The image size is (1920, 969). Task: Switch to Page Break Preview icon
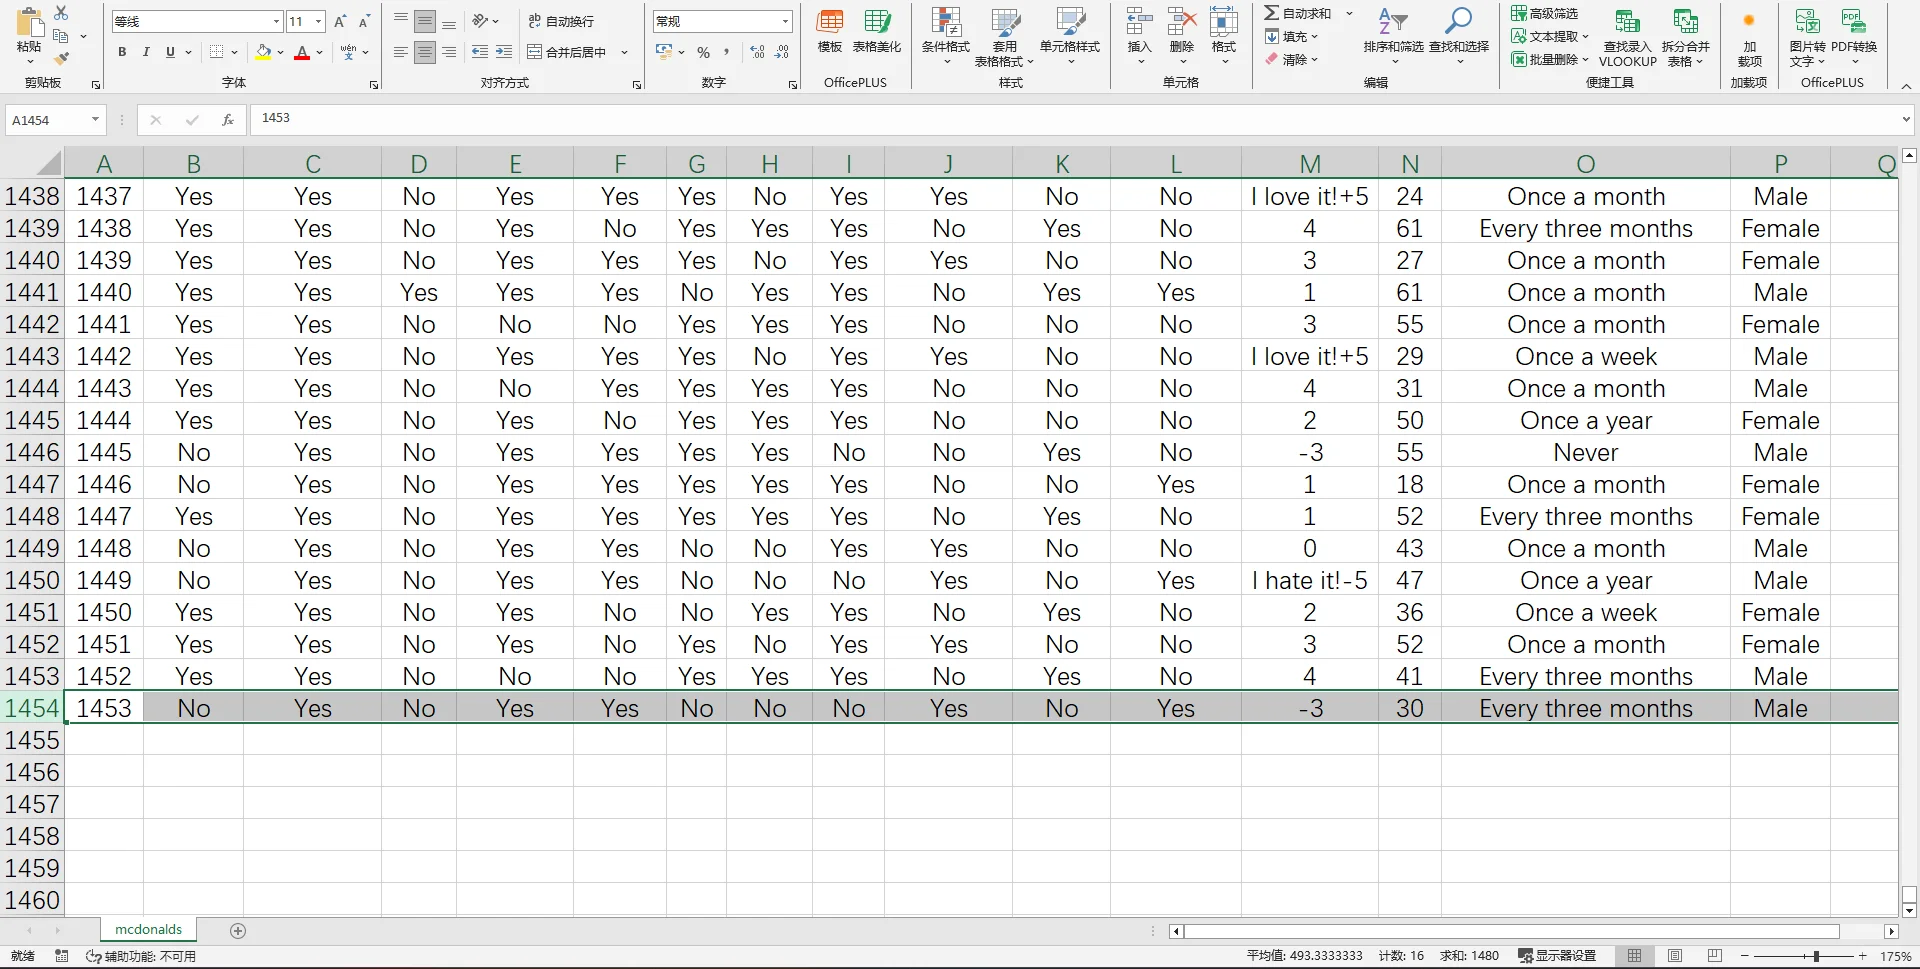1715,956
